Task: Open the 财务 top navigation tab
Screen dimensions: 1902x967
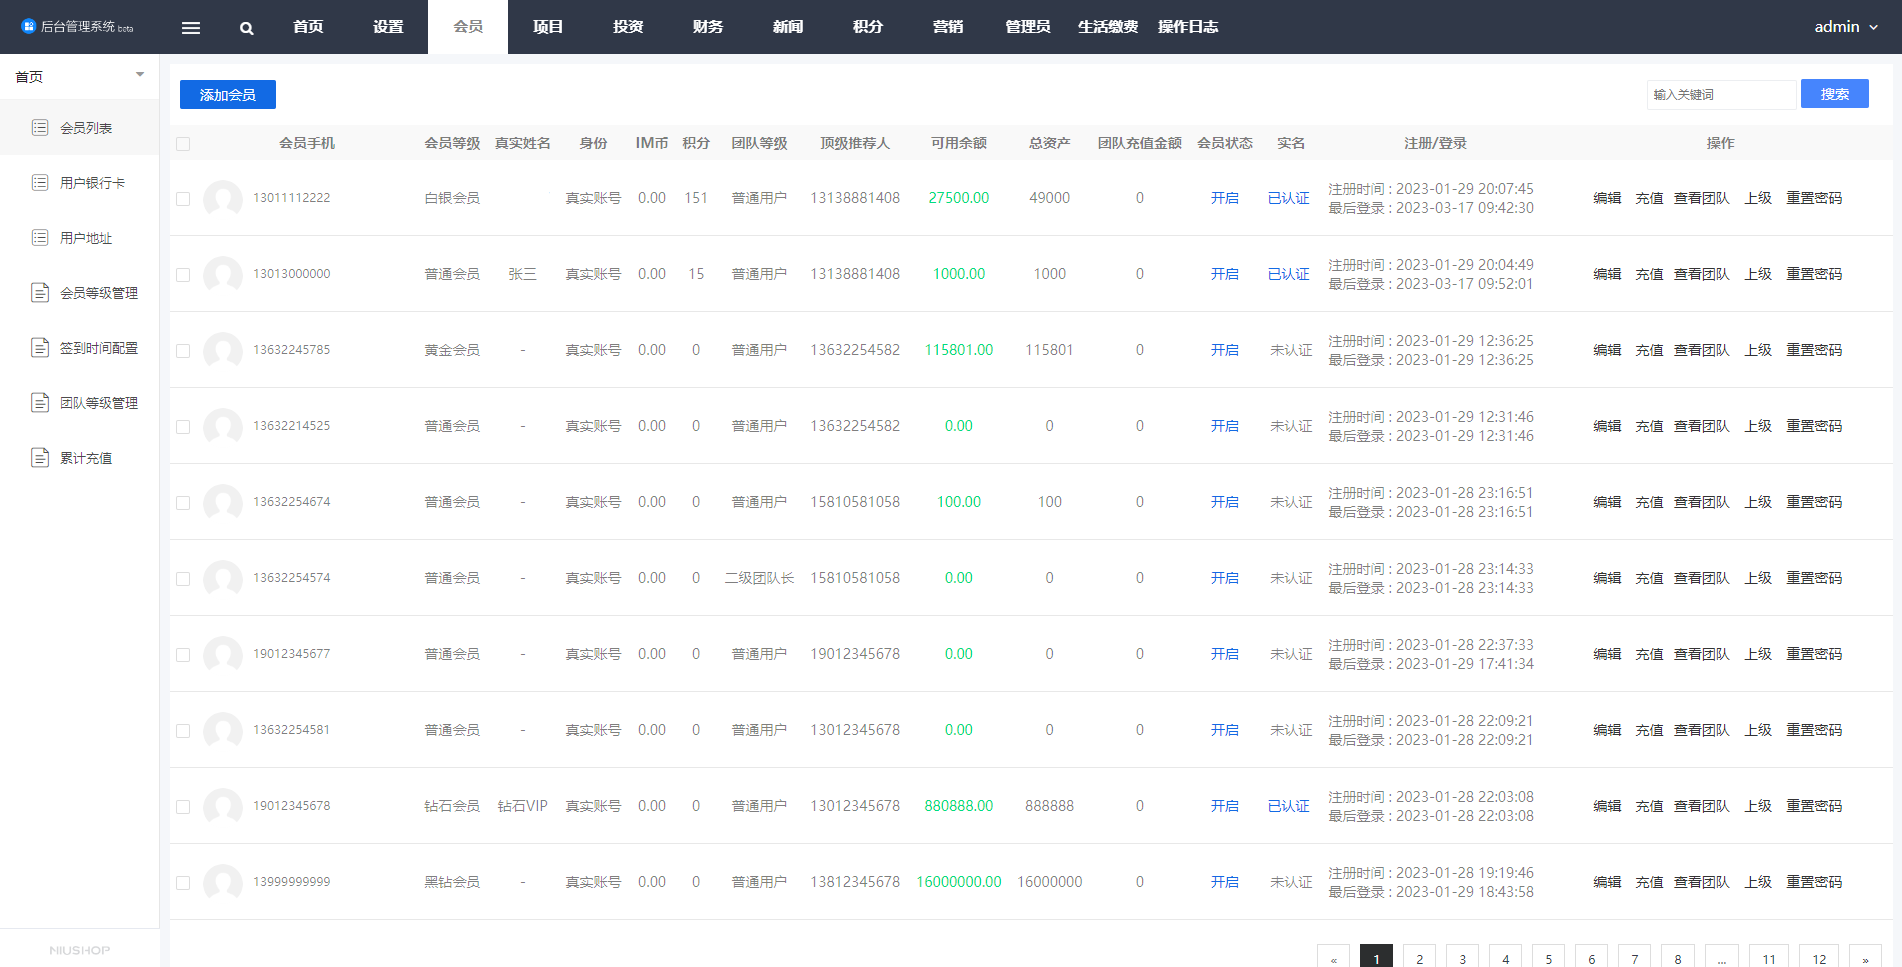Action: [708, 27]
